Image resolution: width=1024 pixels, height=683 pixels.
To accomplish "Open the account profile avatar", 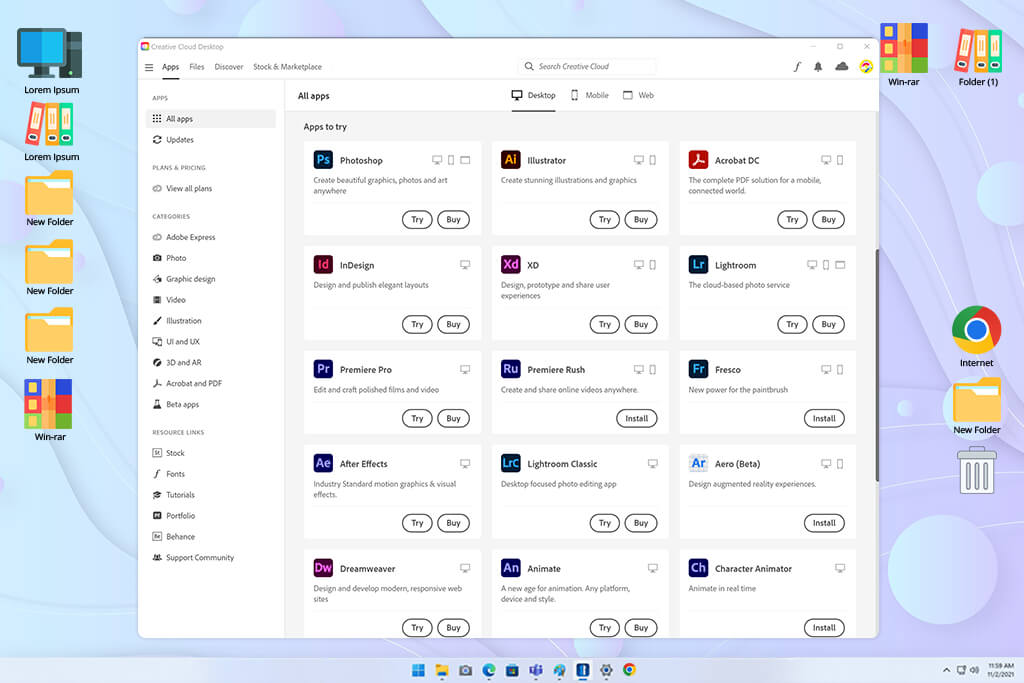I will pos(866,67).
